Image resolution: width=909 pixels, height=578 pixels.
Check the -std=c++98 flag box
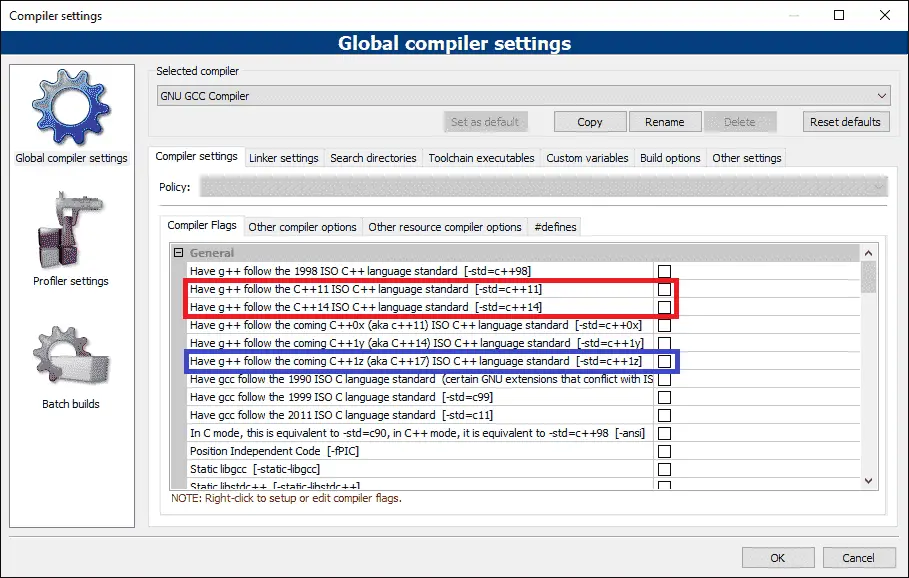coord(664,271)
